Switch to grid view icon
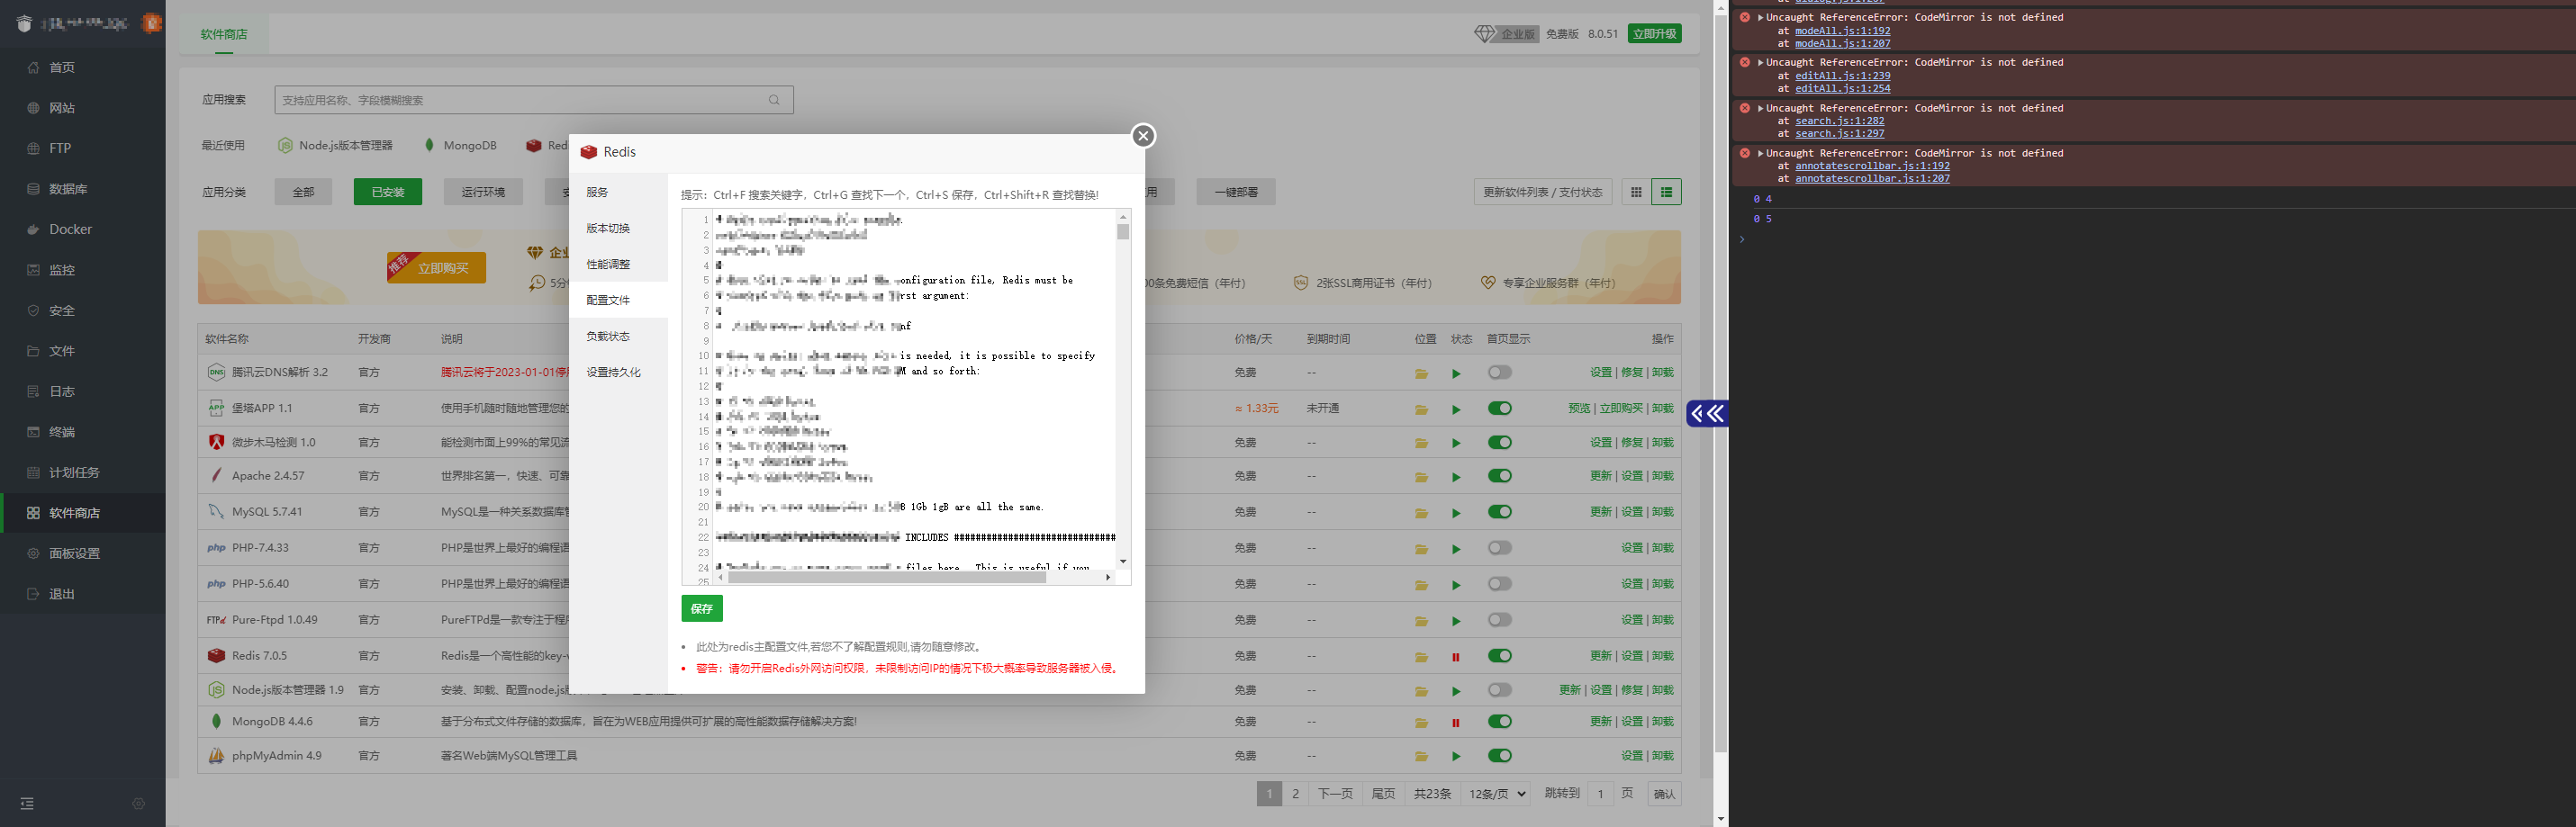Image resolution: width=2576 pixels, height=827 pixels. tap(1636, 192)
